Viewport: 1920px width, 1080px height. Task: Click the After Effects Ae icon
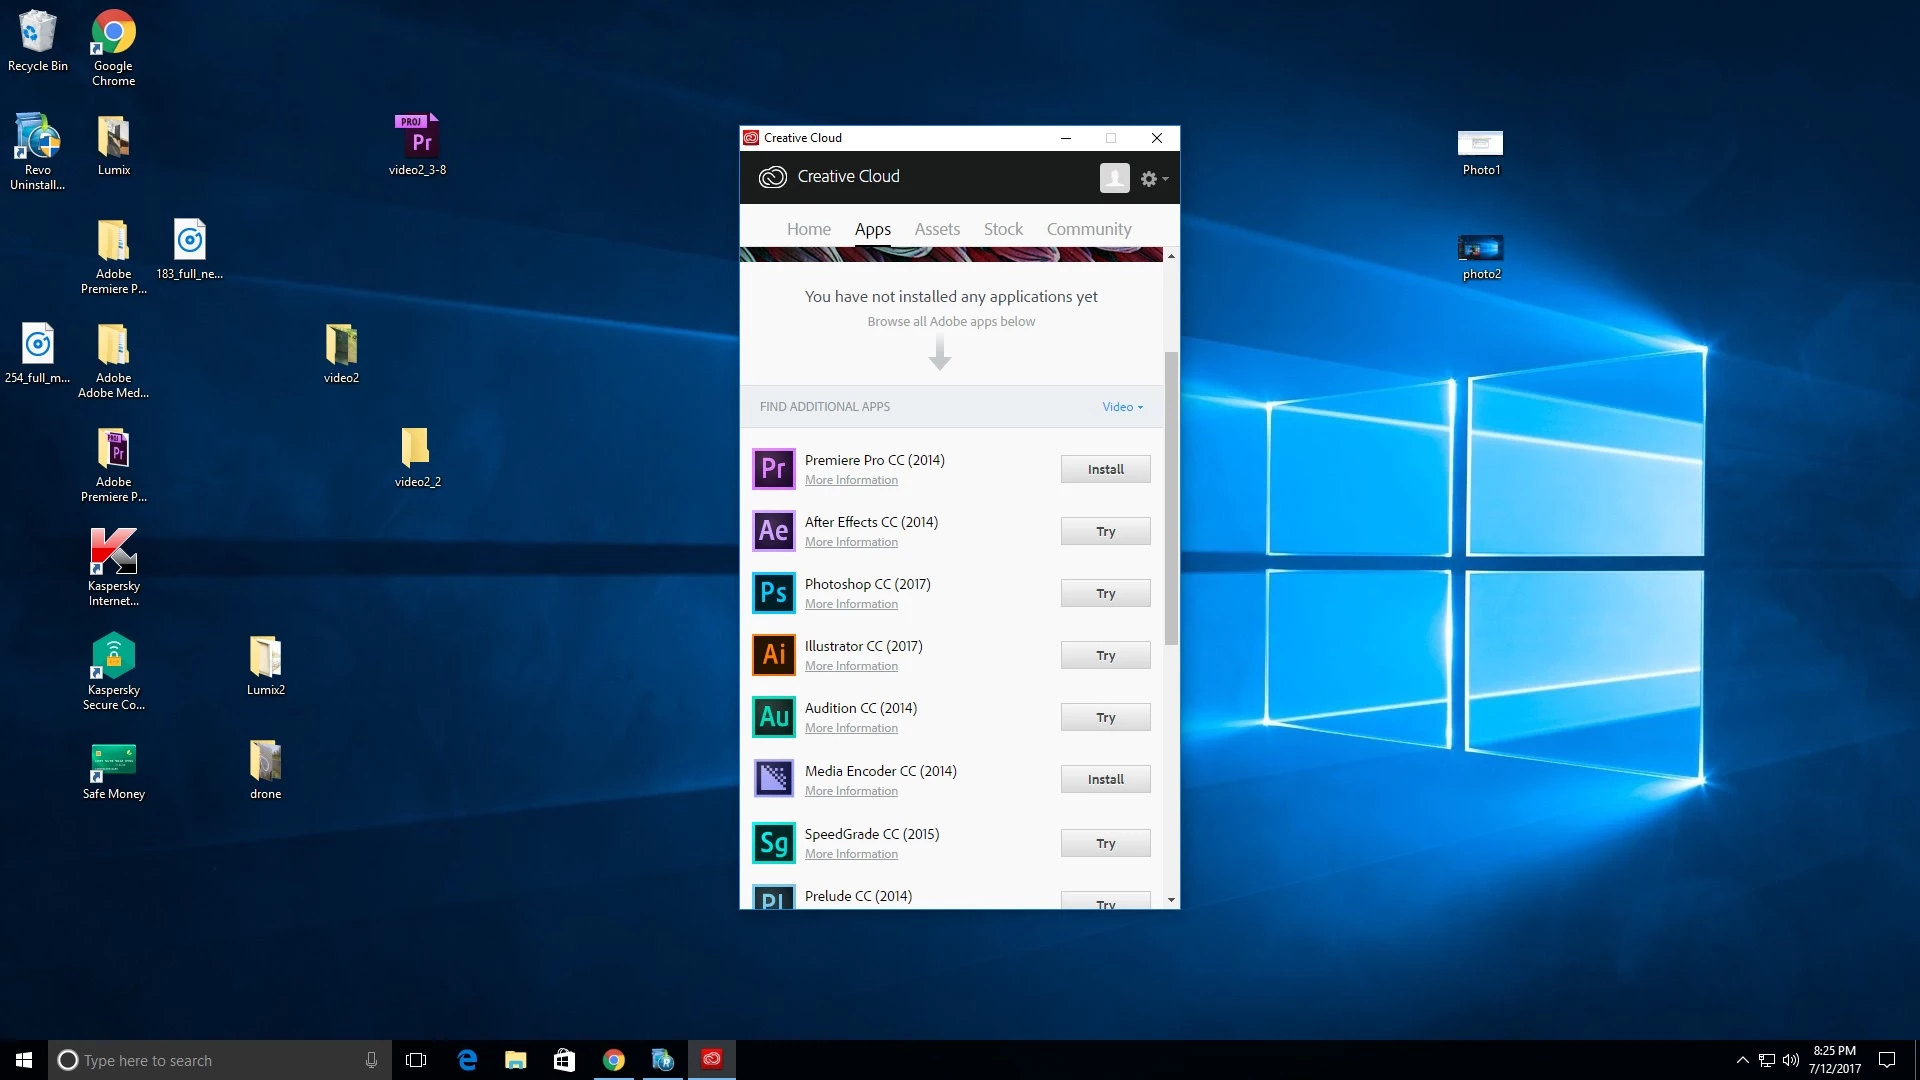coord(773,531)
